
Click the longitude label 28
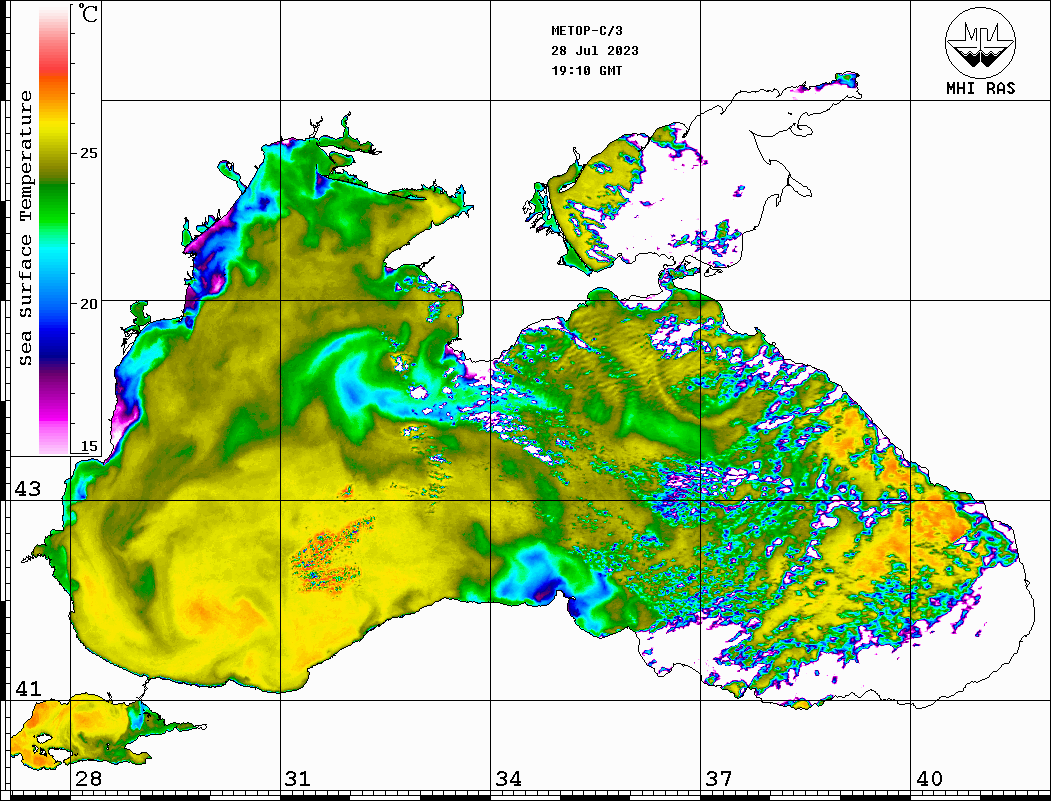(88, 778)
